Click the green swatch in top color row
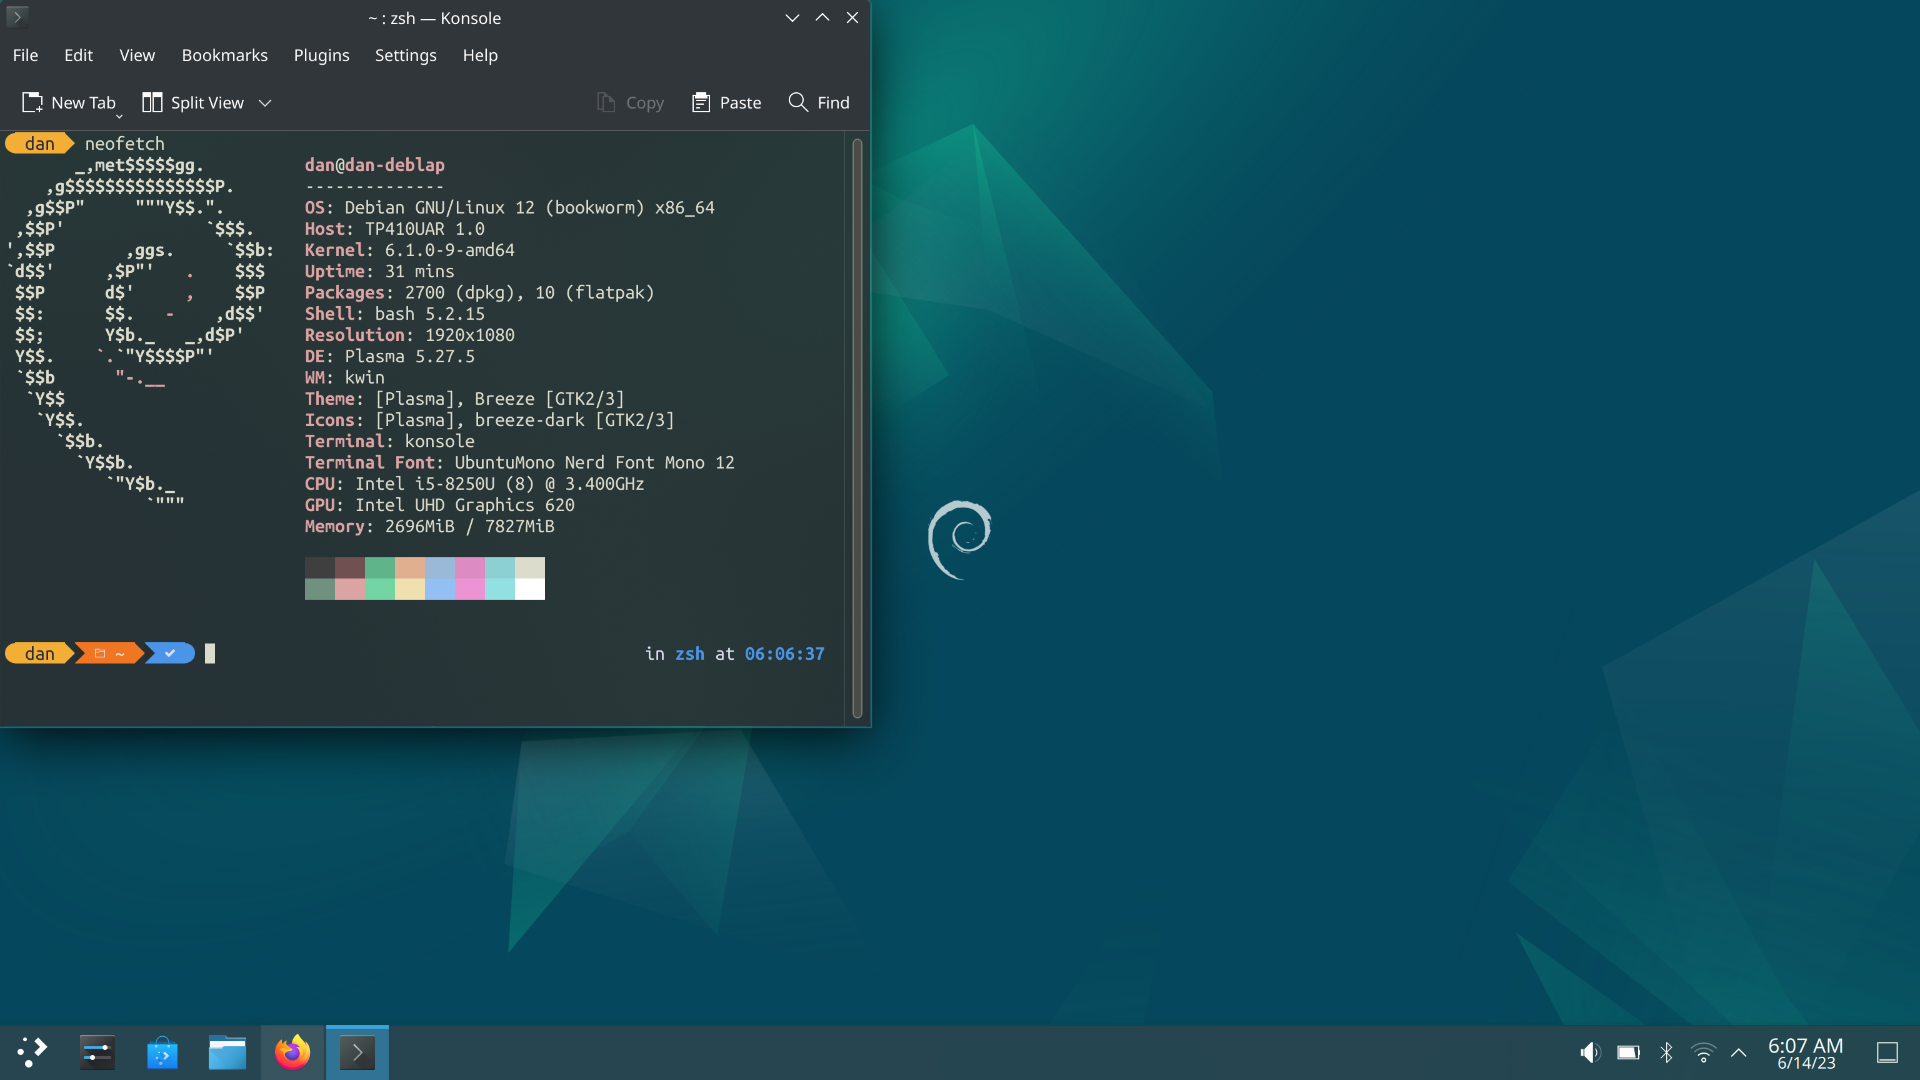This screenshot has width=1920, height=1080. pos(380,567)
